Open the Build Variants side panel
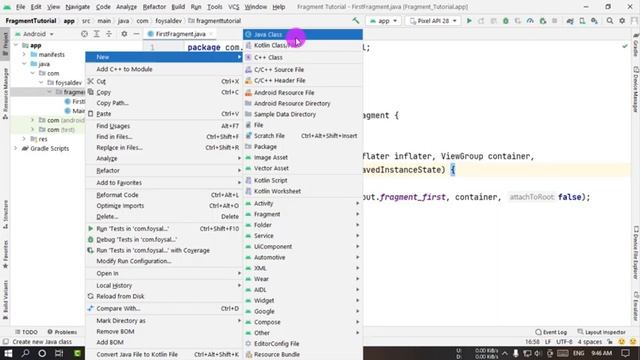Viewport: 640px width, 360px height. 5,300
